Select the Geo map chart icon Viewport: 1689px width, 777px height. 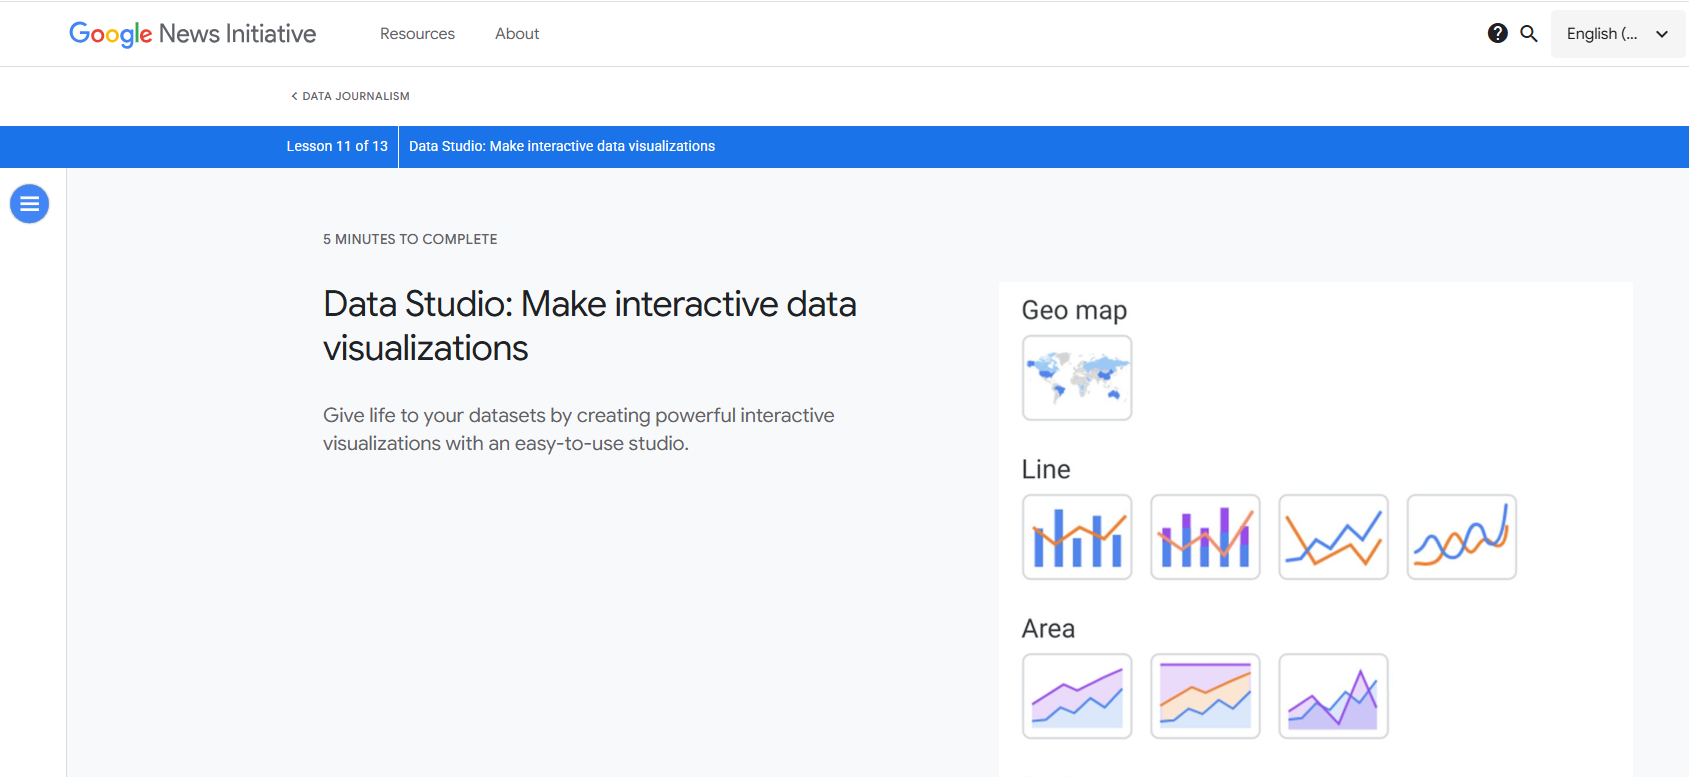click(1077, 378)
